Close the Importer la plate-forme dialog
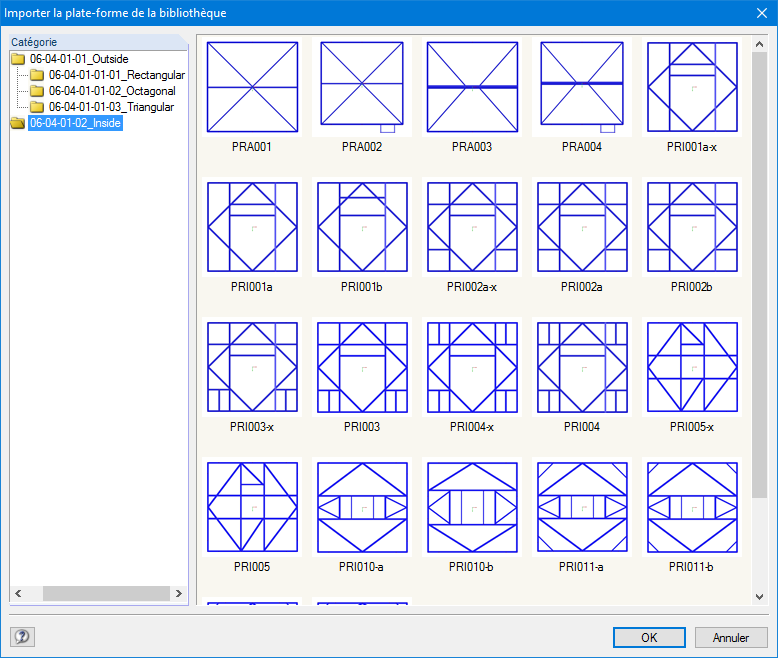The height and width of the screenshot is (658, 778). [762, 13]
